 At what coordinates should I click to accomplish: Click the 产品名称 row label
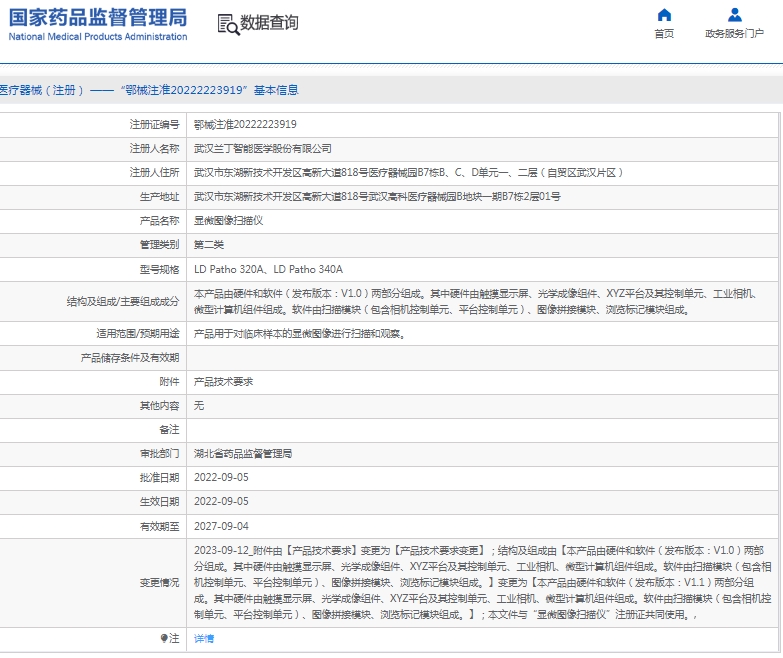click(x=159, y=221)
